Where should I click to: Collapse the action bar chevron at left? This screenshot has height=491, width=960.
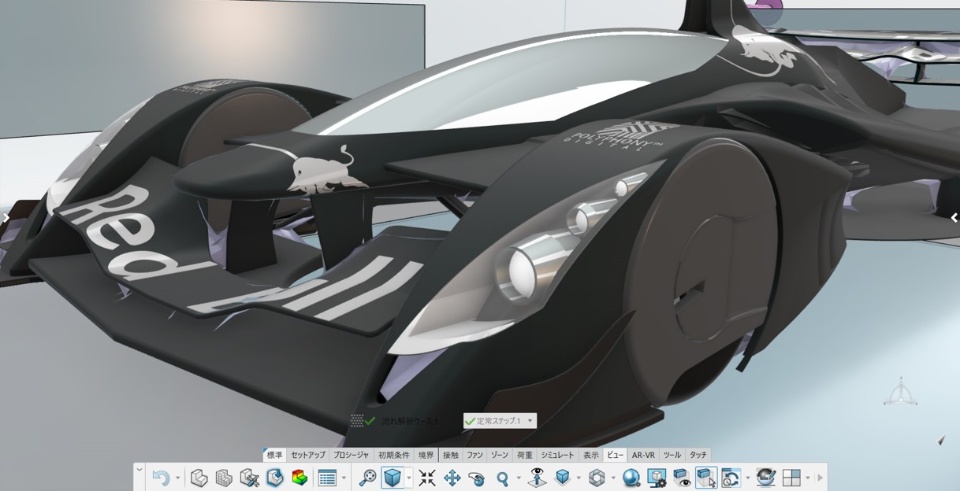140,470
